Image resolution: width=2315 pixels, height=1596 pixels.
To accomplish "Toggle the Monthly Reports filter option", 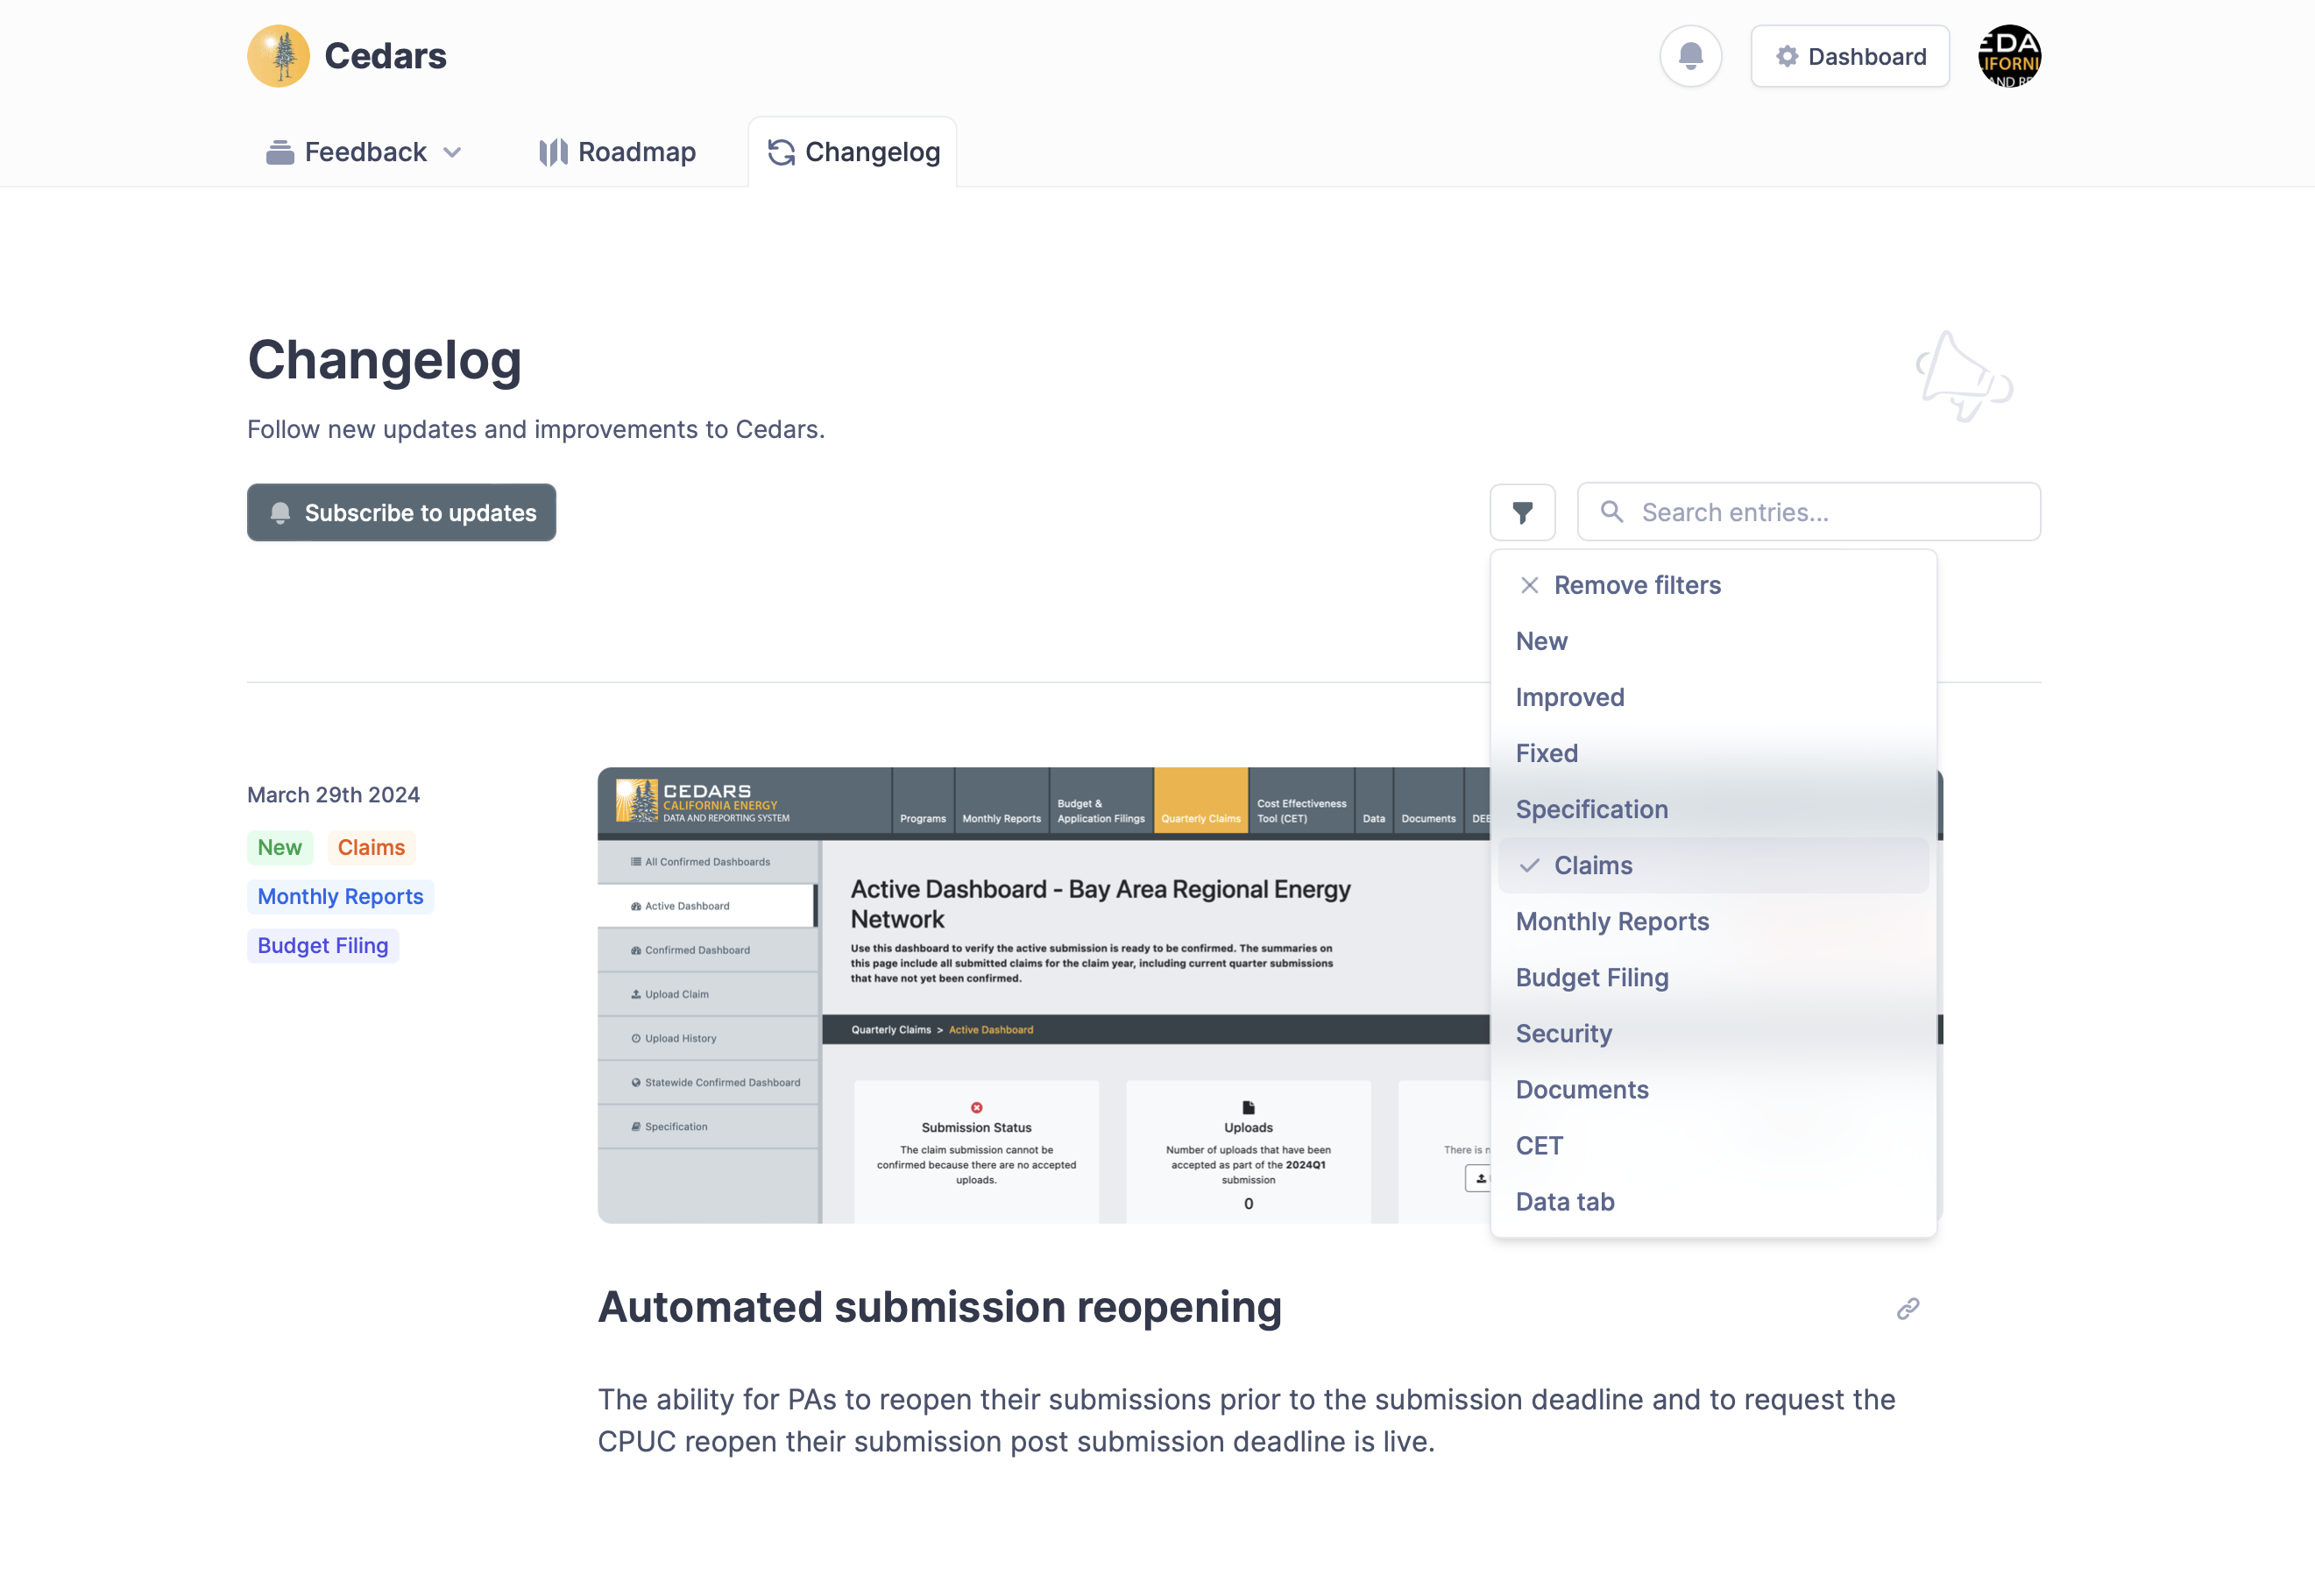I will 1612,921.
